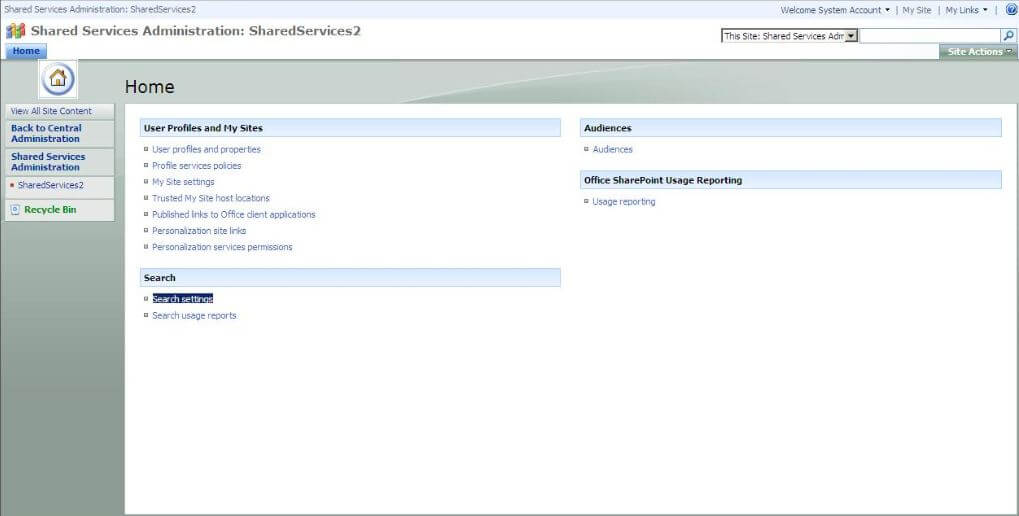Open Personalization site links
Image resolution: width=1019 pixels, height=516 pixels.
click(x=199, y=231)
